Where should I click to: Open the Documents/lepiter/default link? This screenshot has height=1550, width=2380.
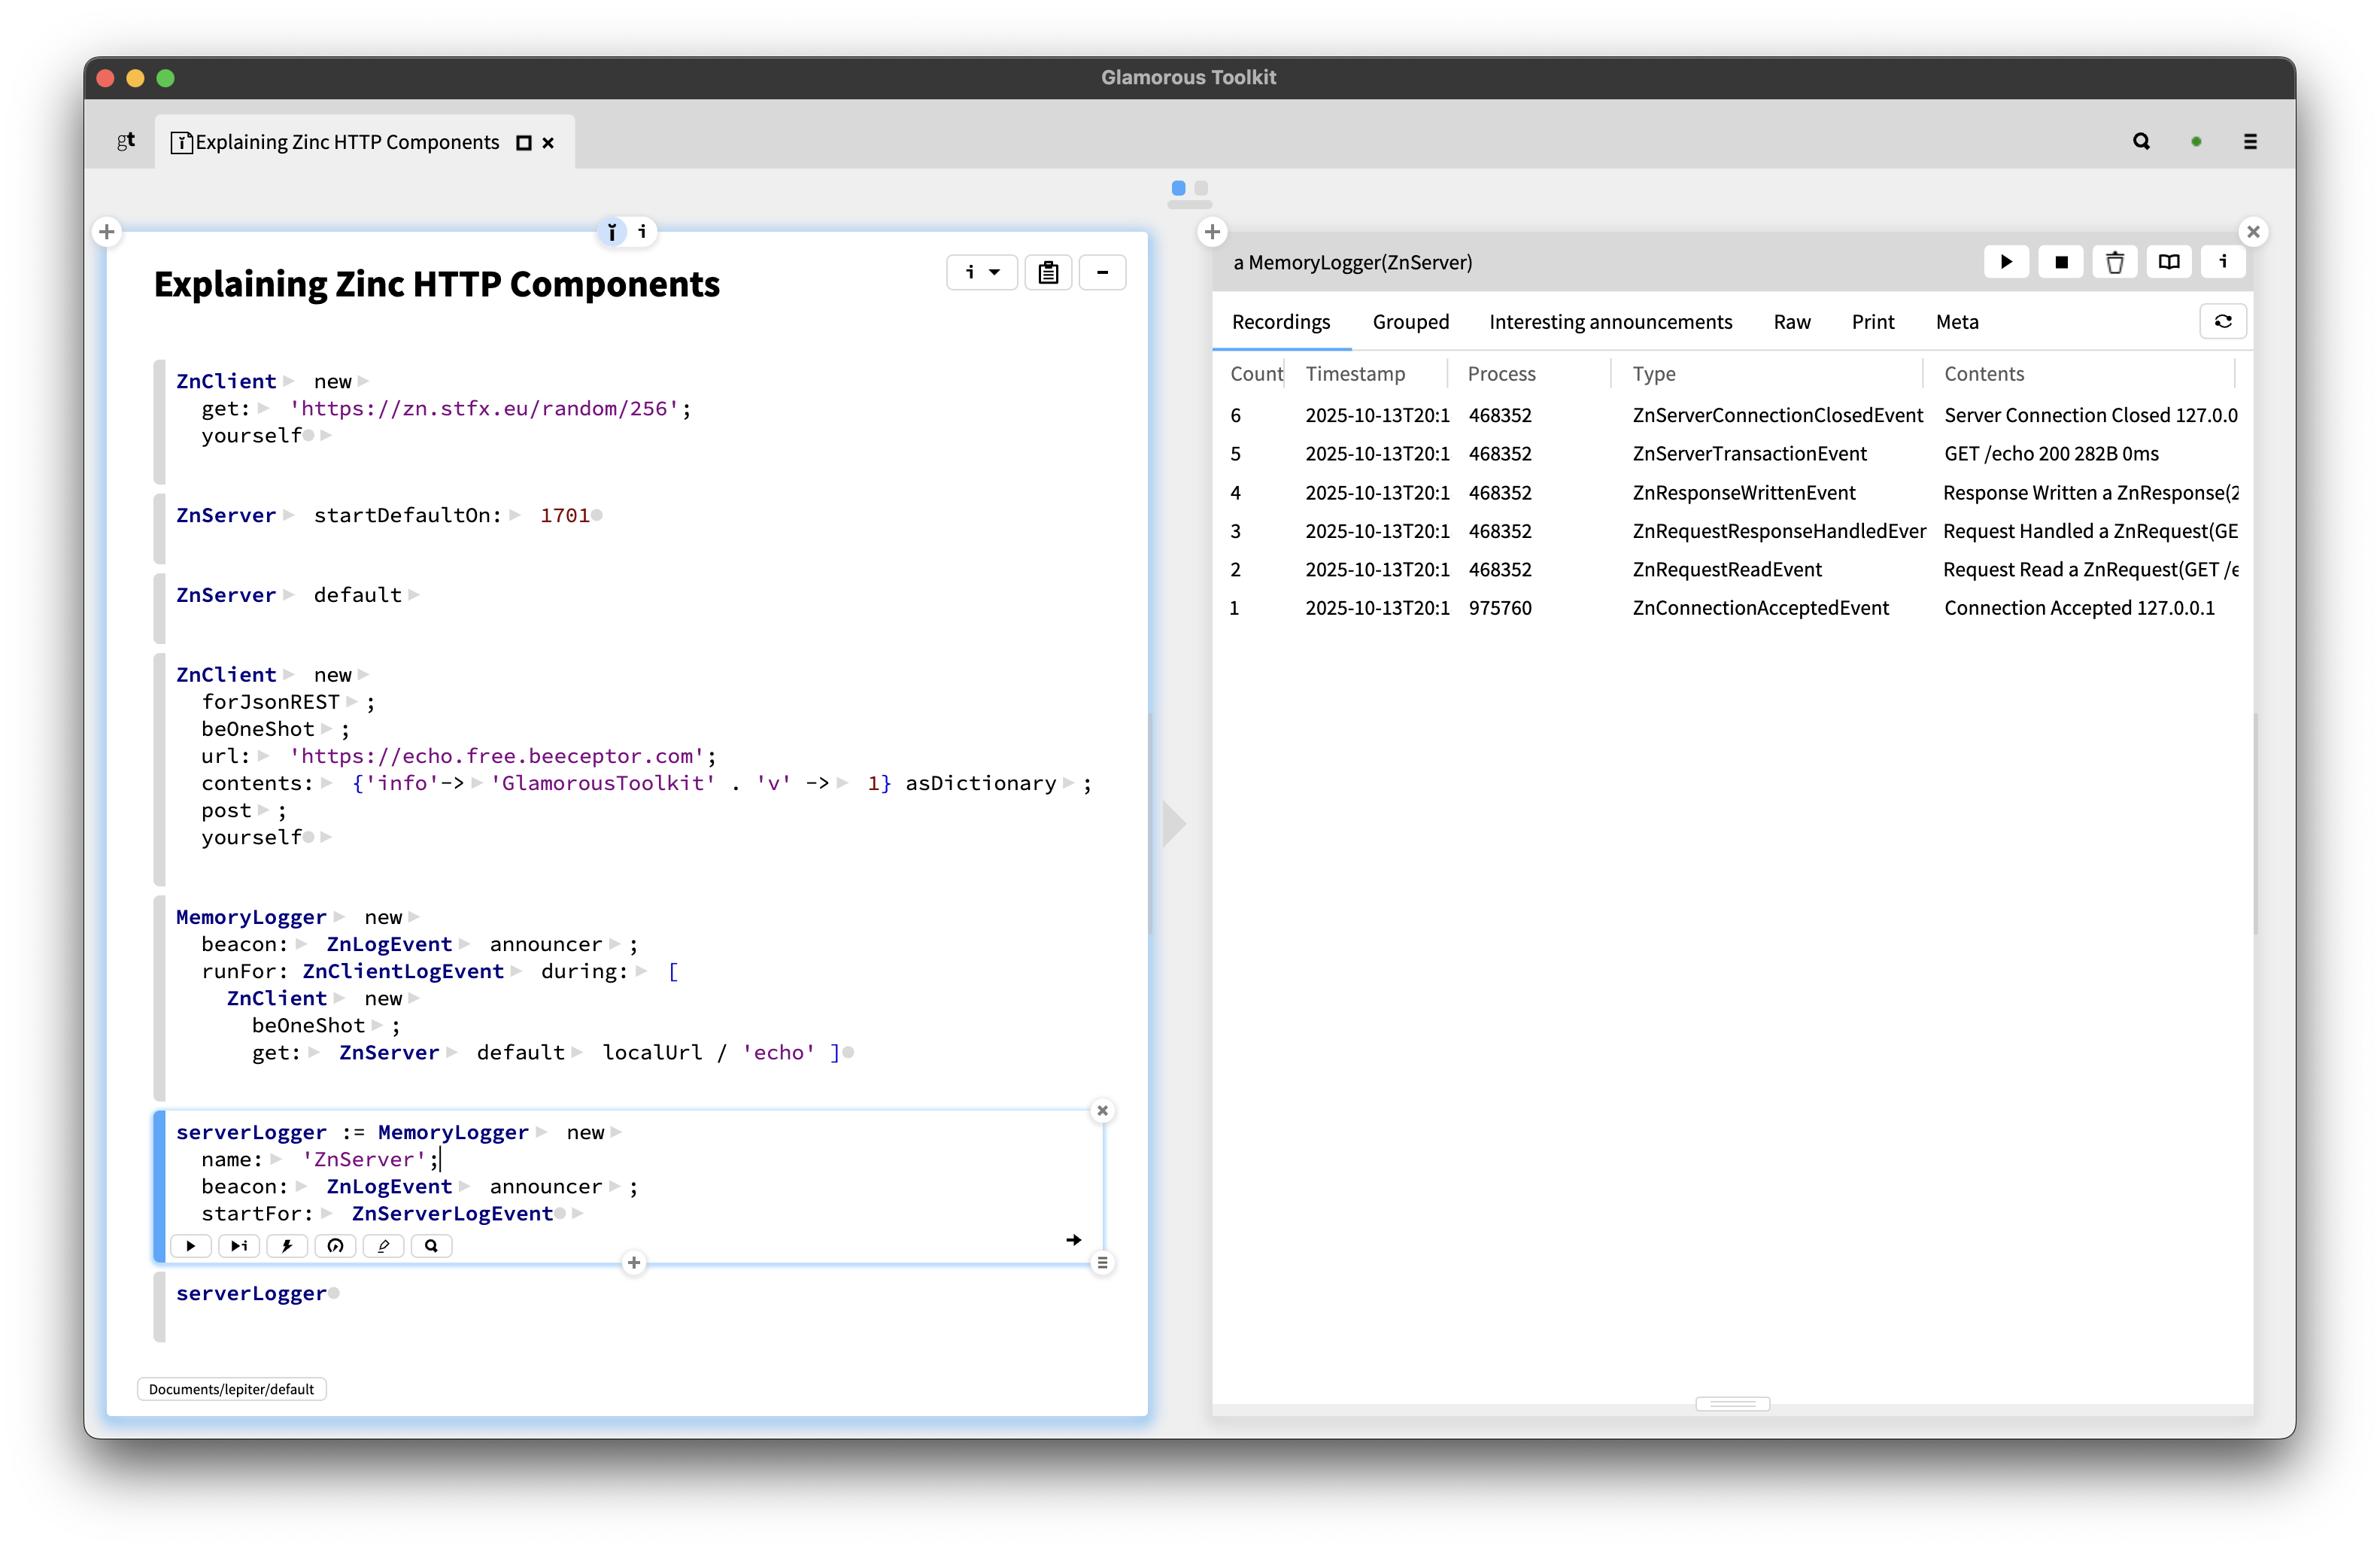[231, 1389]
